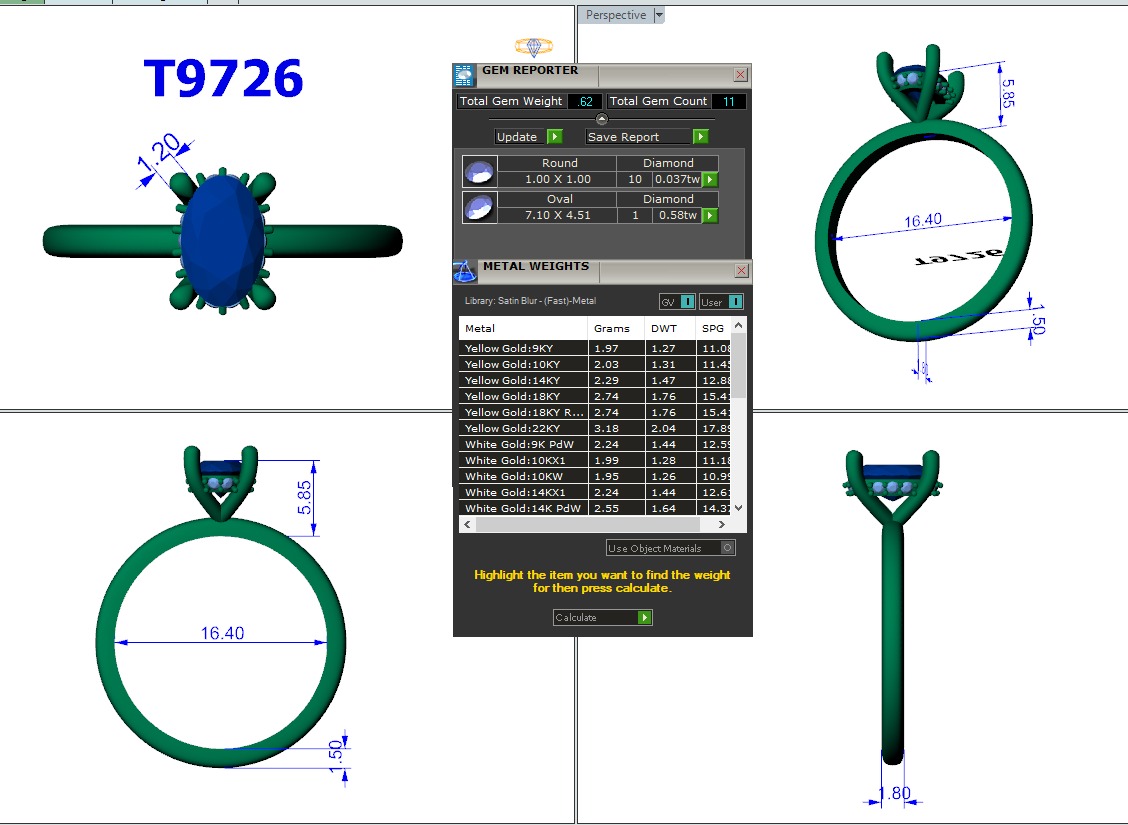Click green arrow beside 0.037tw Round diamond
1128x825 pixels.
710,180
